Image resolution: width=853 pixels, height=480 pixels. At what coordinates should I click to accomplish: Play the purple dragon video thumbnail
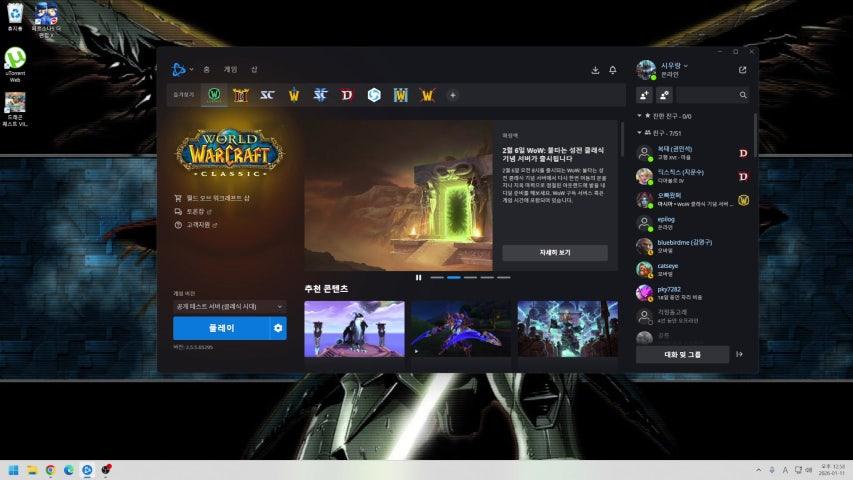[x=461, y=329]
